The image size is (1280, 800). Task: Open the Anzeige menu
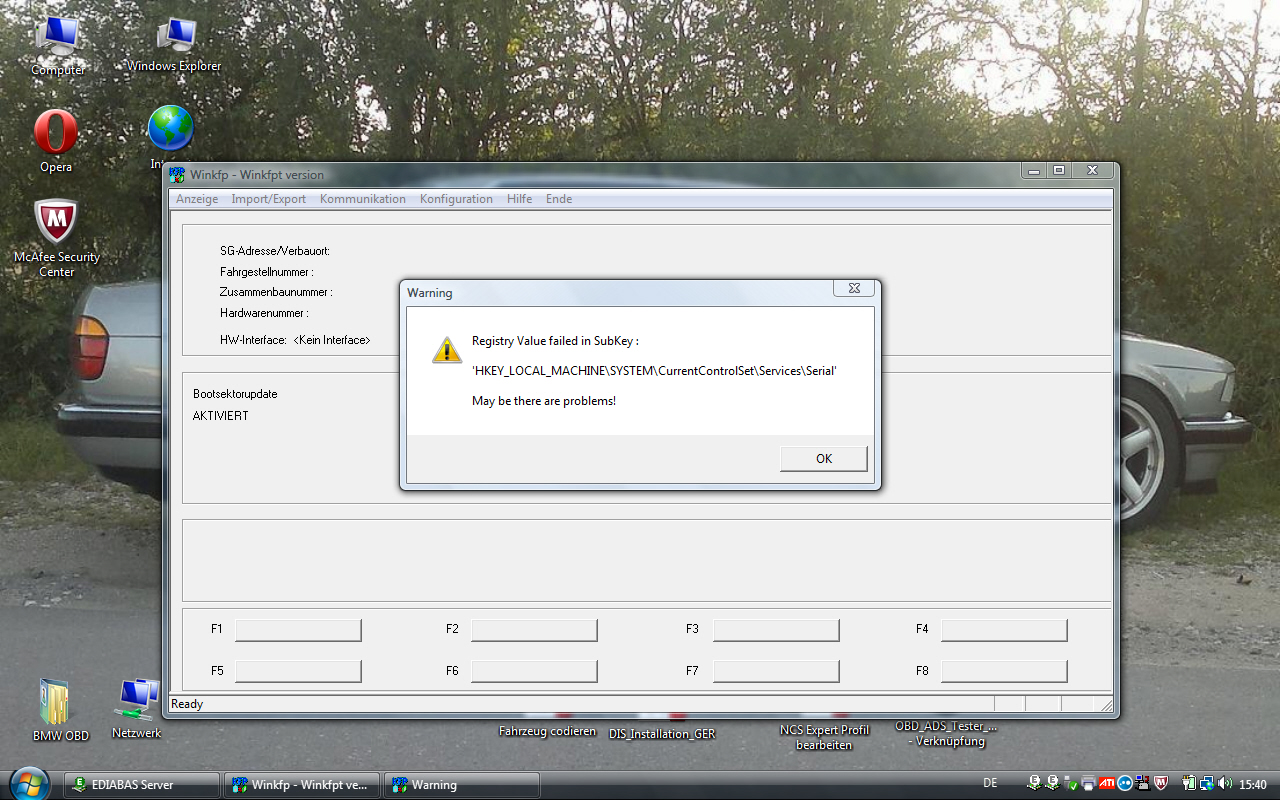(197, 199)
